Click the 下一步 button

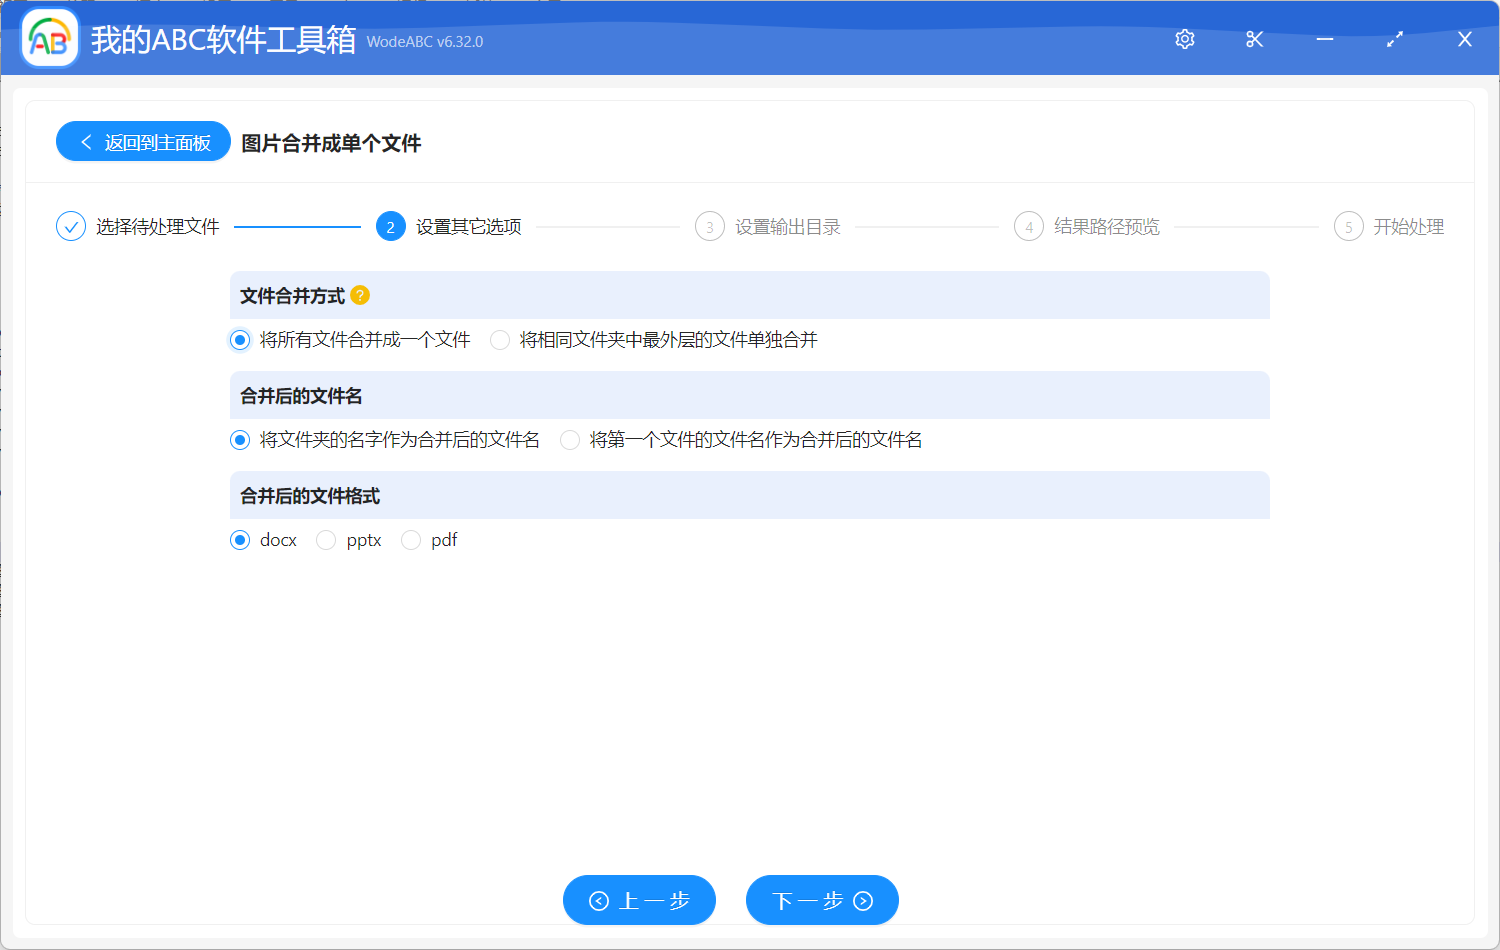coord(822,900)
